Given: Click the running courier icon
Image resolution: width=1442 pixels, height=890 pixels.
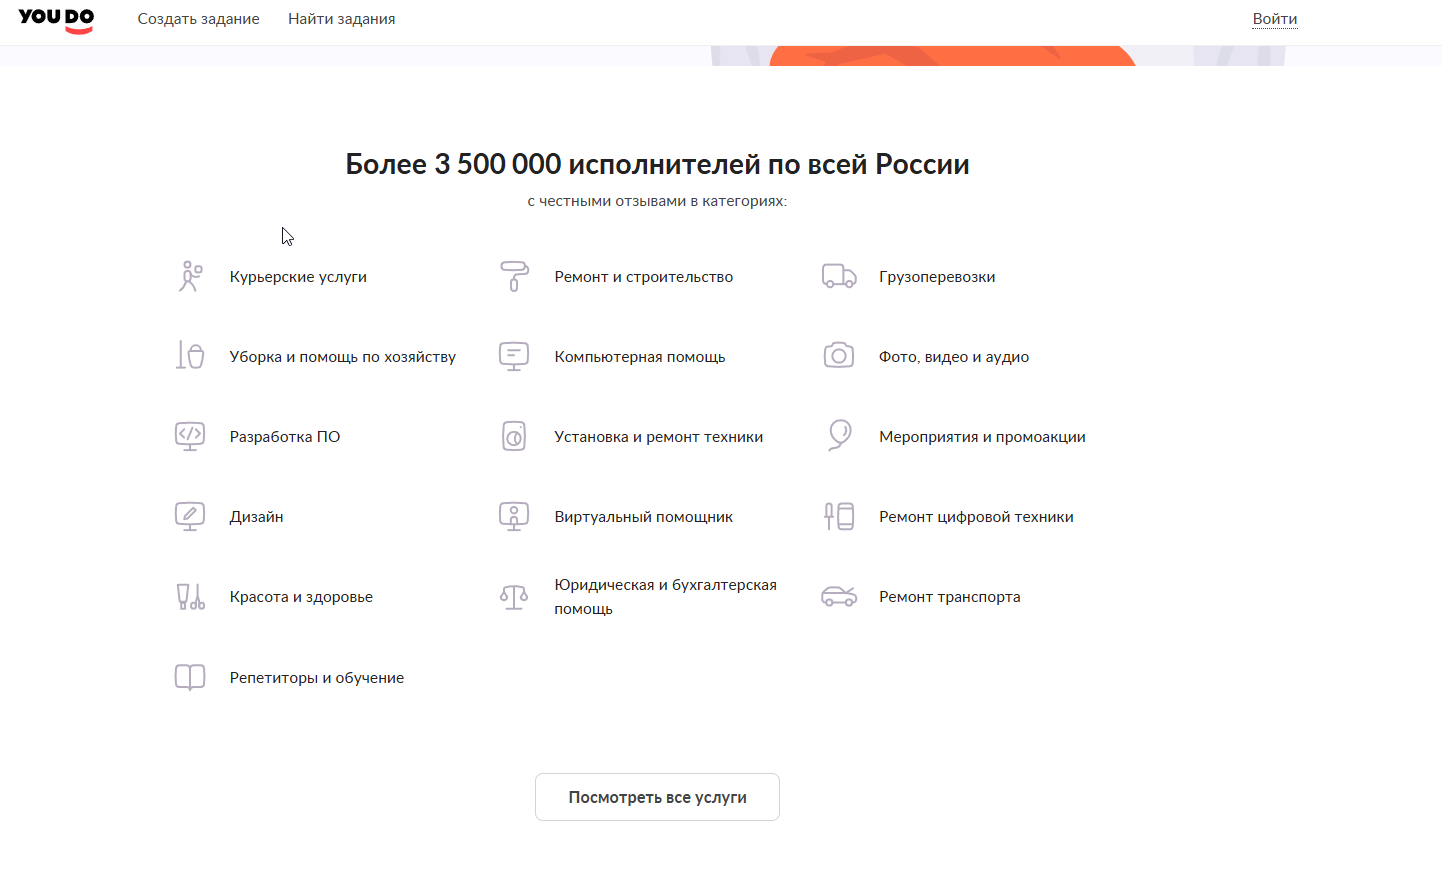Looking at the screenshot, I should point(190,277).
